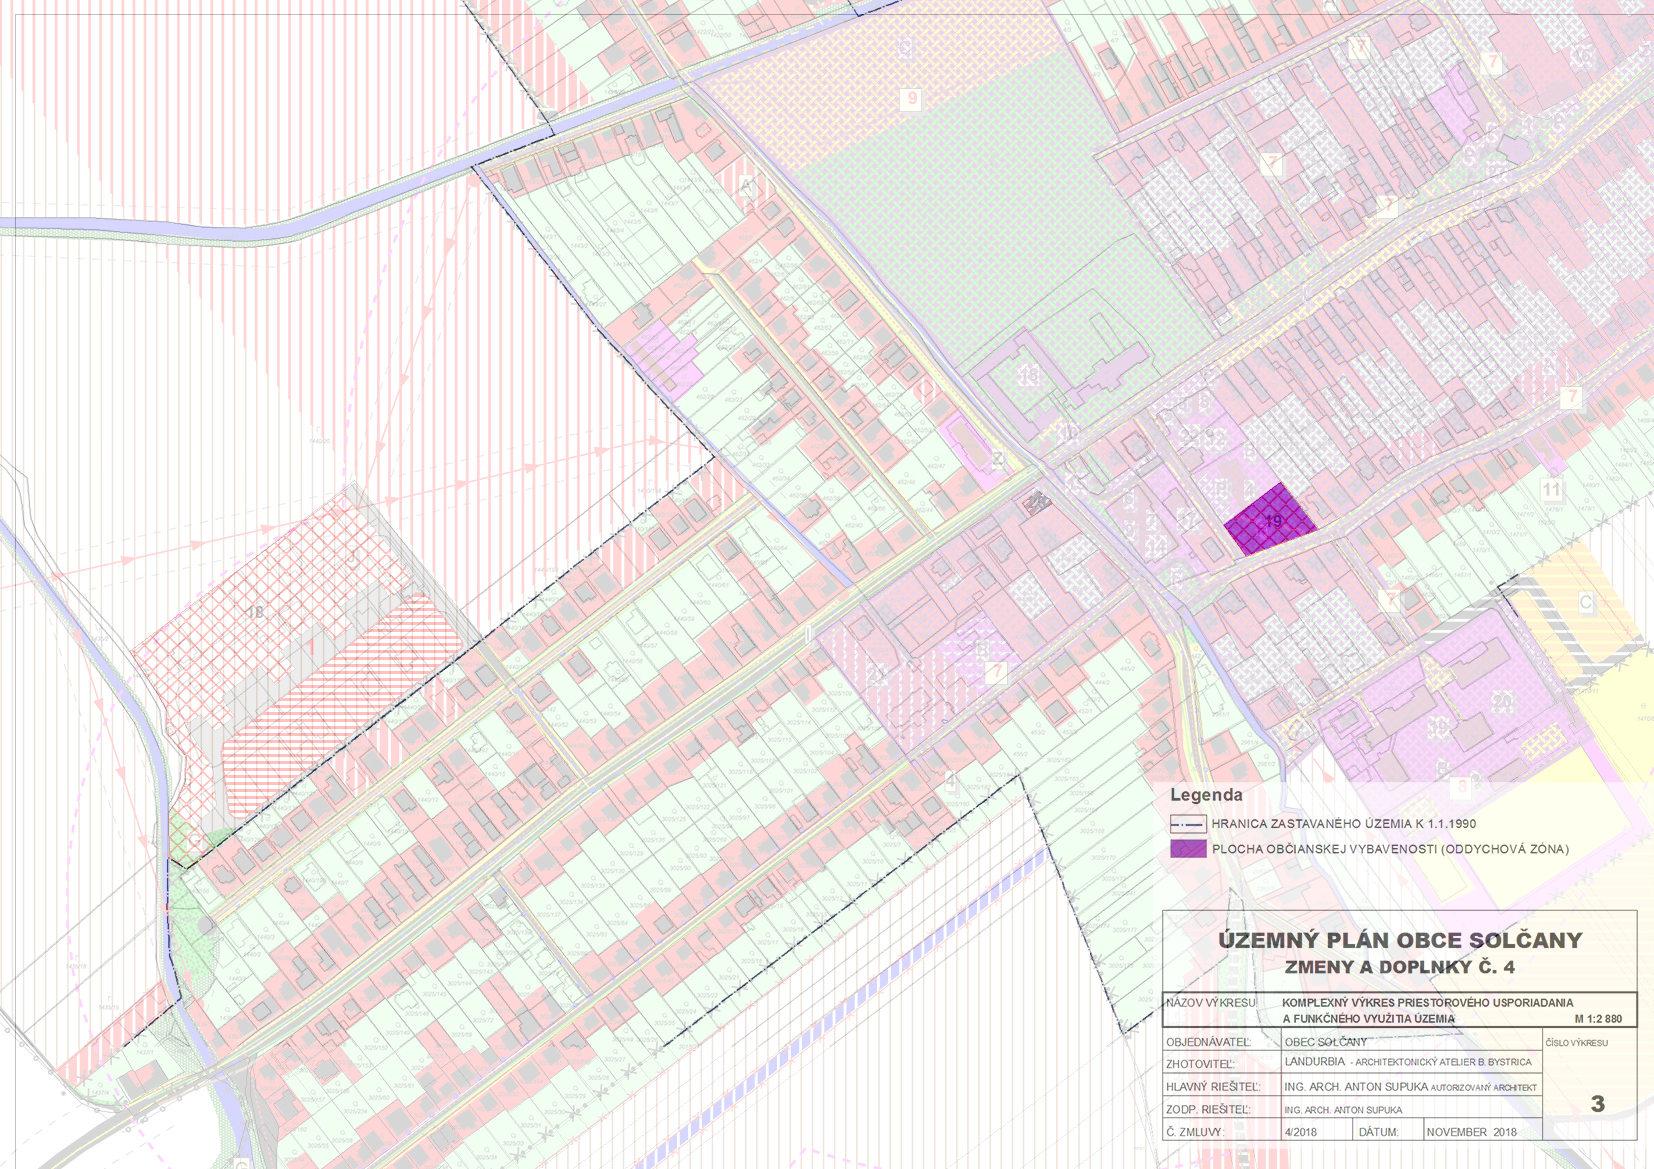Click the zone label C on yellow area

coord(1585,602)
